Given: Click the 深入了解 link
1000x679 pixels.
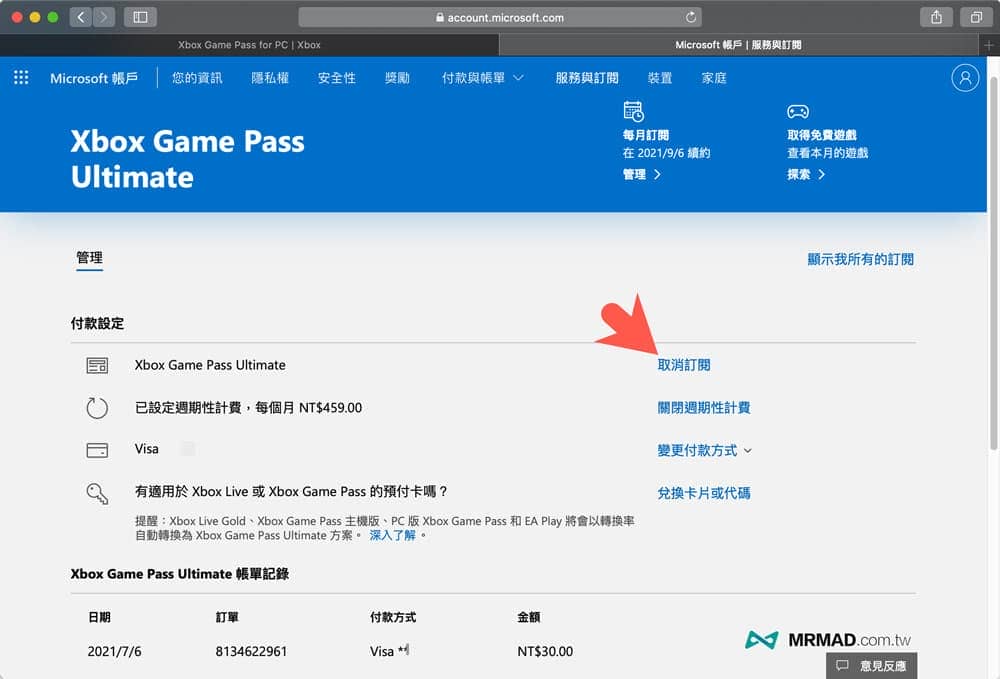Looking at the screenshot, I should (x=392, y=536).
